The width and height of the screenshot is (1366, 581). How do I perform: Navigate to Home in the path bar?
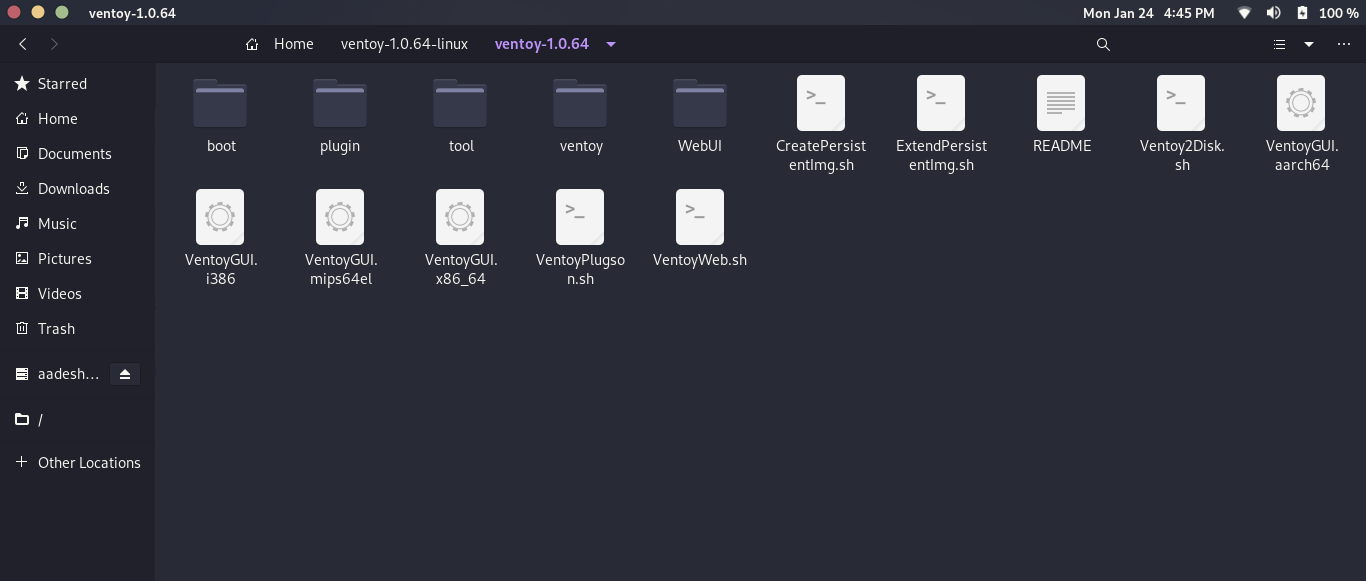point(282,44)
